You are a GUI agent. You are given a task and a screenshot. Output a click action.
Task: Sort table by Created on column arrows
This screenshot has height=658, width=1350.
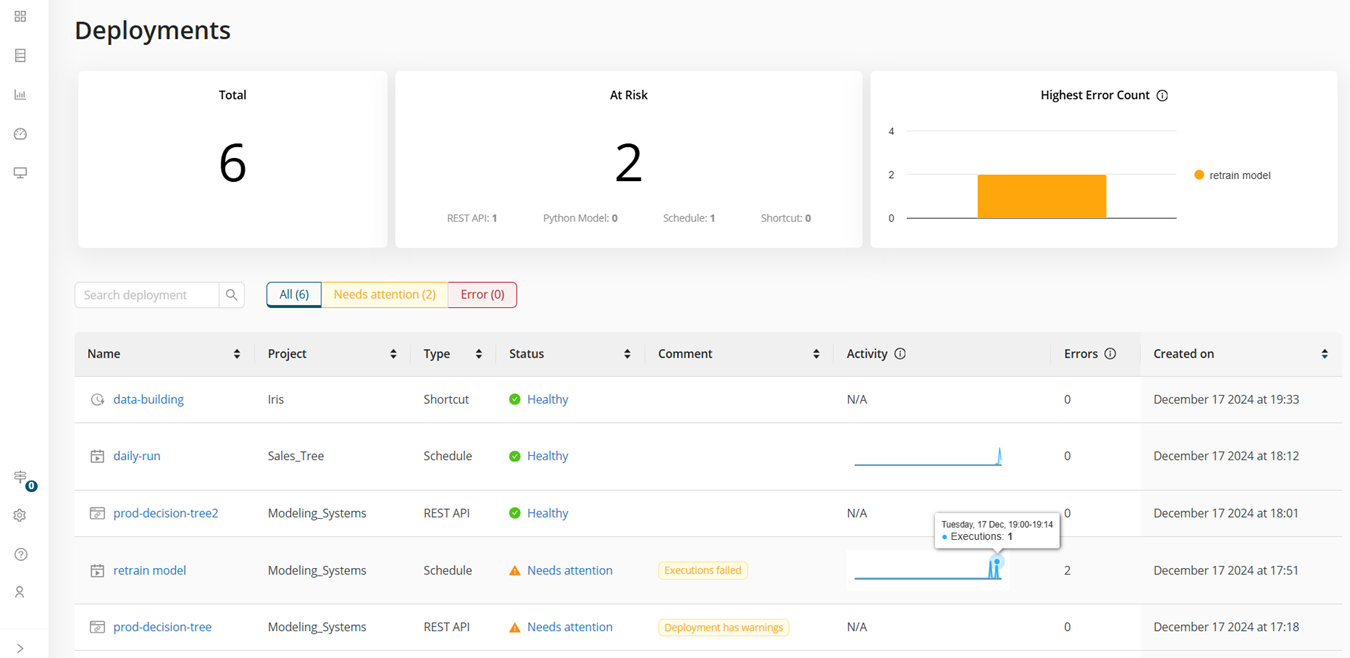click(1325, 354)
